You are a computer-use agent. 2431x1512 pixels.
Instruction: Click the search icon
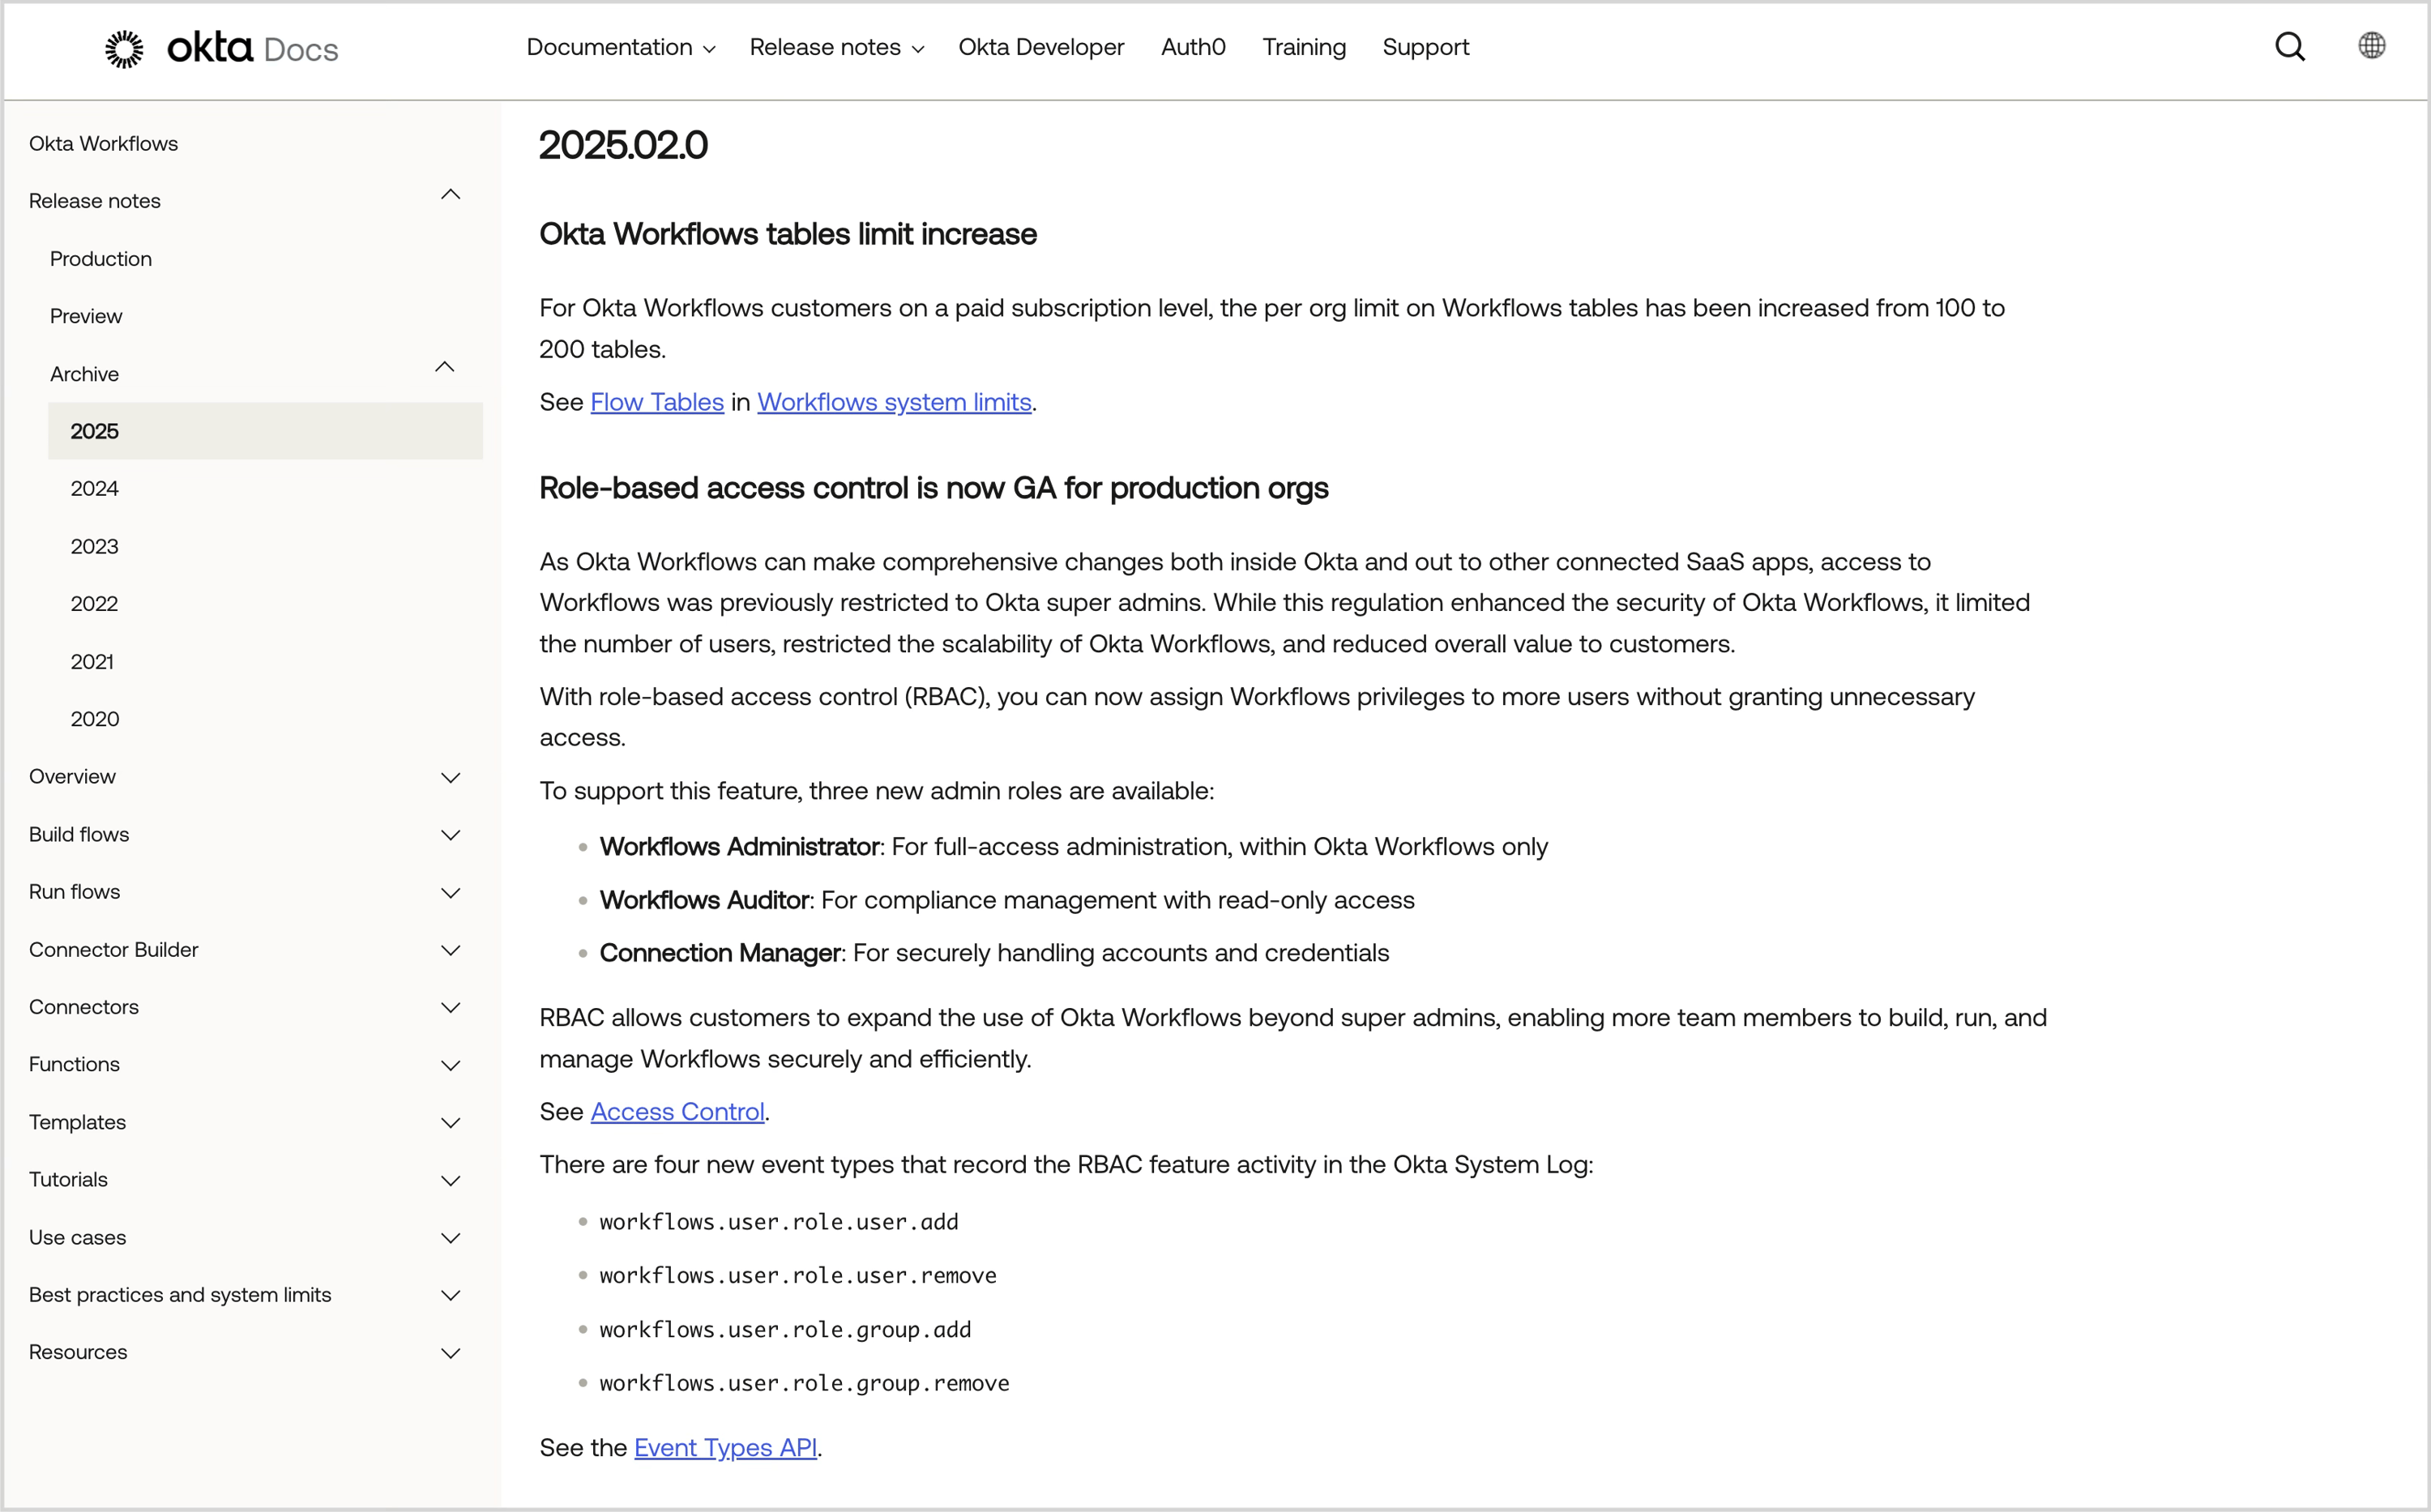click(2290, 46)
